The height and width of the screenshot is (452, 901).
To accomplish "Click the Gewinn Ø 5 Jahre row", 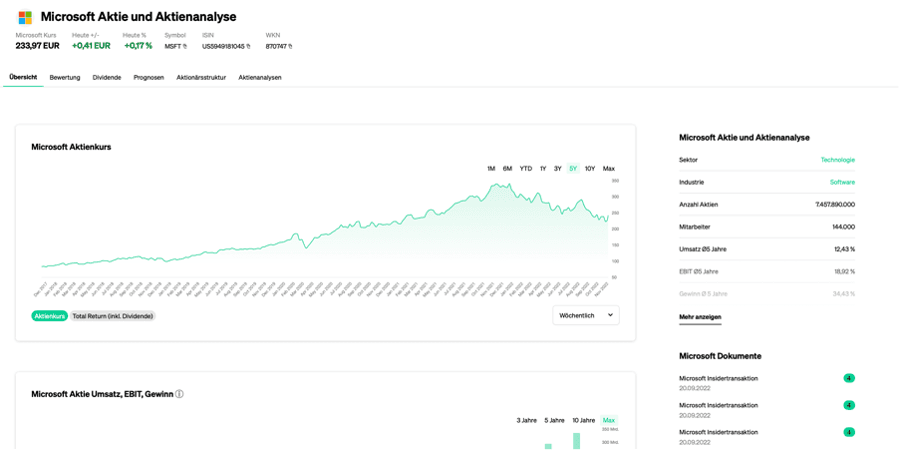I will pyautogui.click(x=767, y=294).
